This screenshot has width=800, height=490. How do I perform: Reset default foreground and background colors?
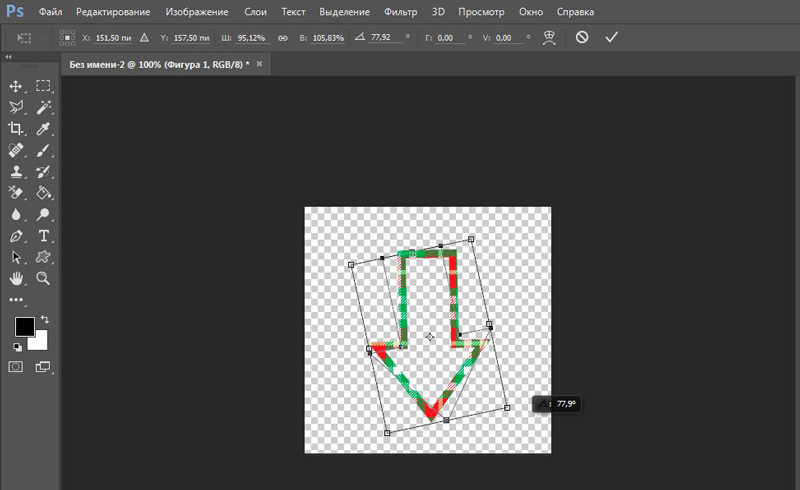click(x=17, y=347)
